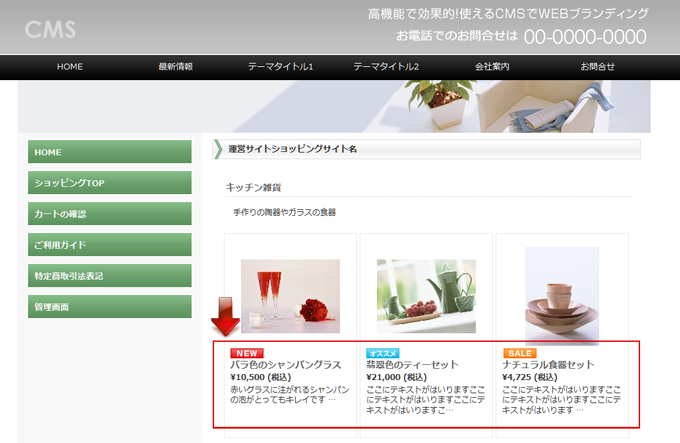Screen dimensions: 680x443
Task: Click the red down arrow icon
Action: (224, 320)
